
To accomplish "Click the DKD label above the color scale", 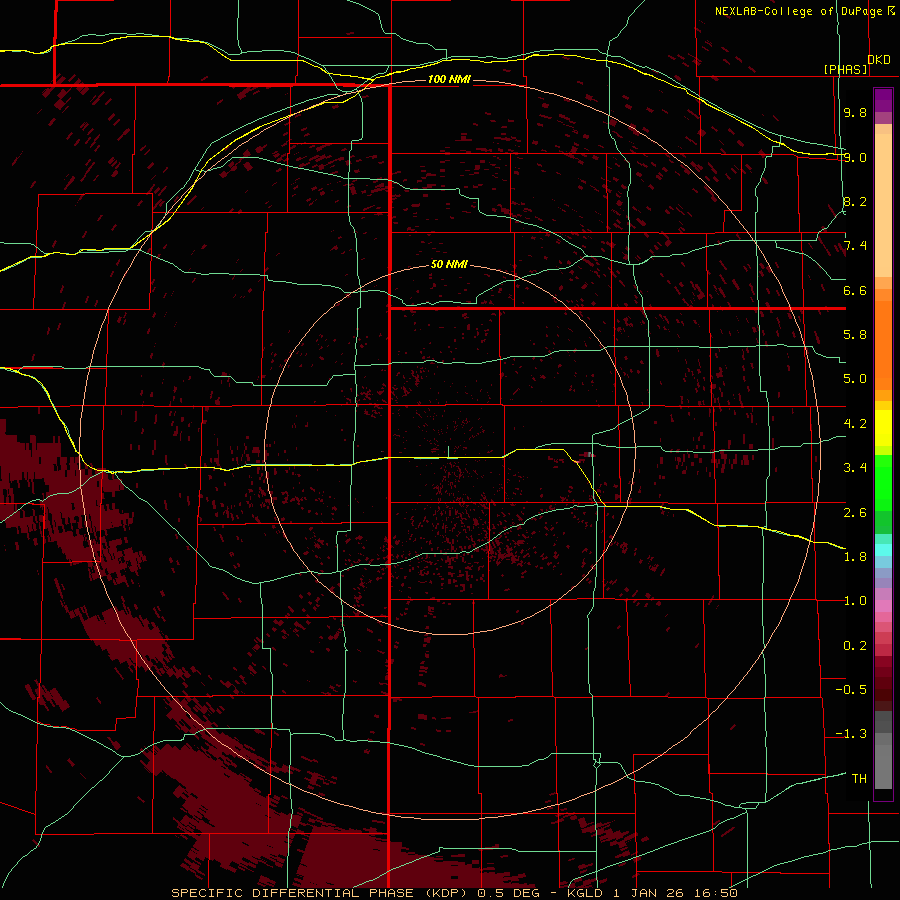I will 879,60.
